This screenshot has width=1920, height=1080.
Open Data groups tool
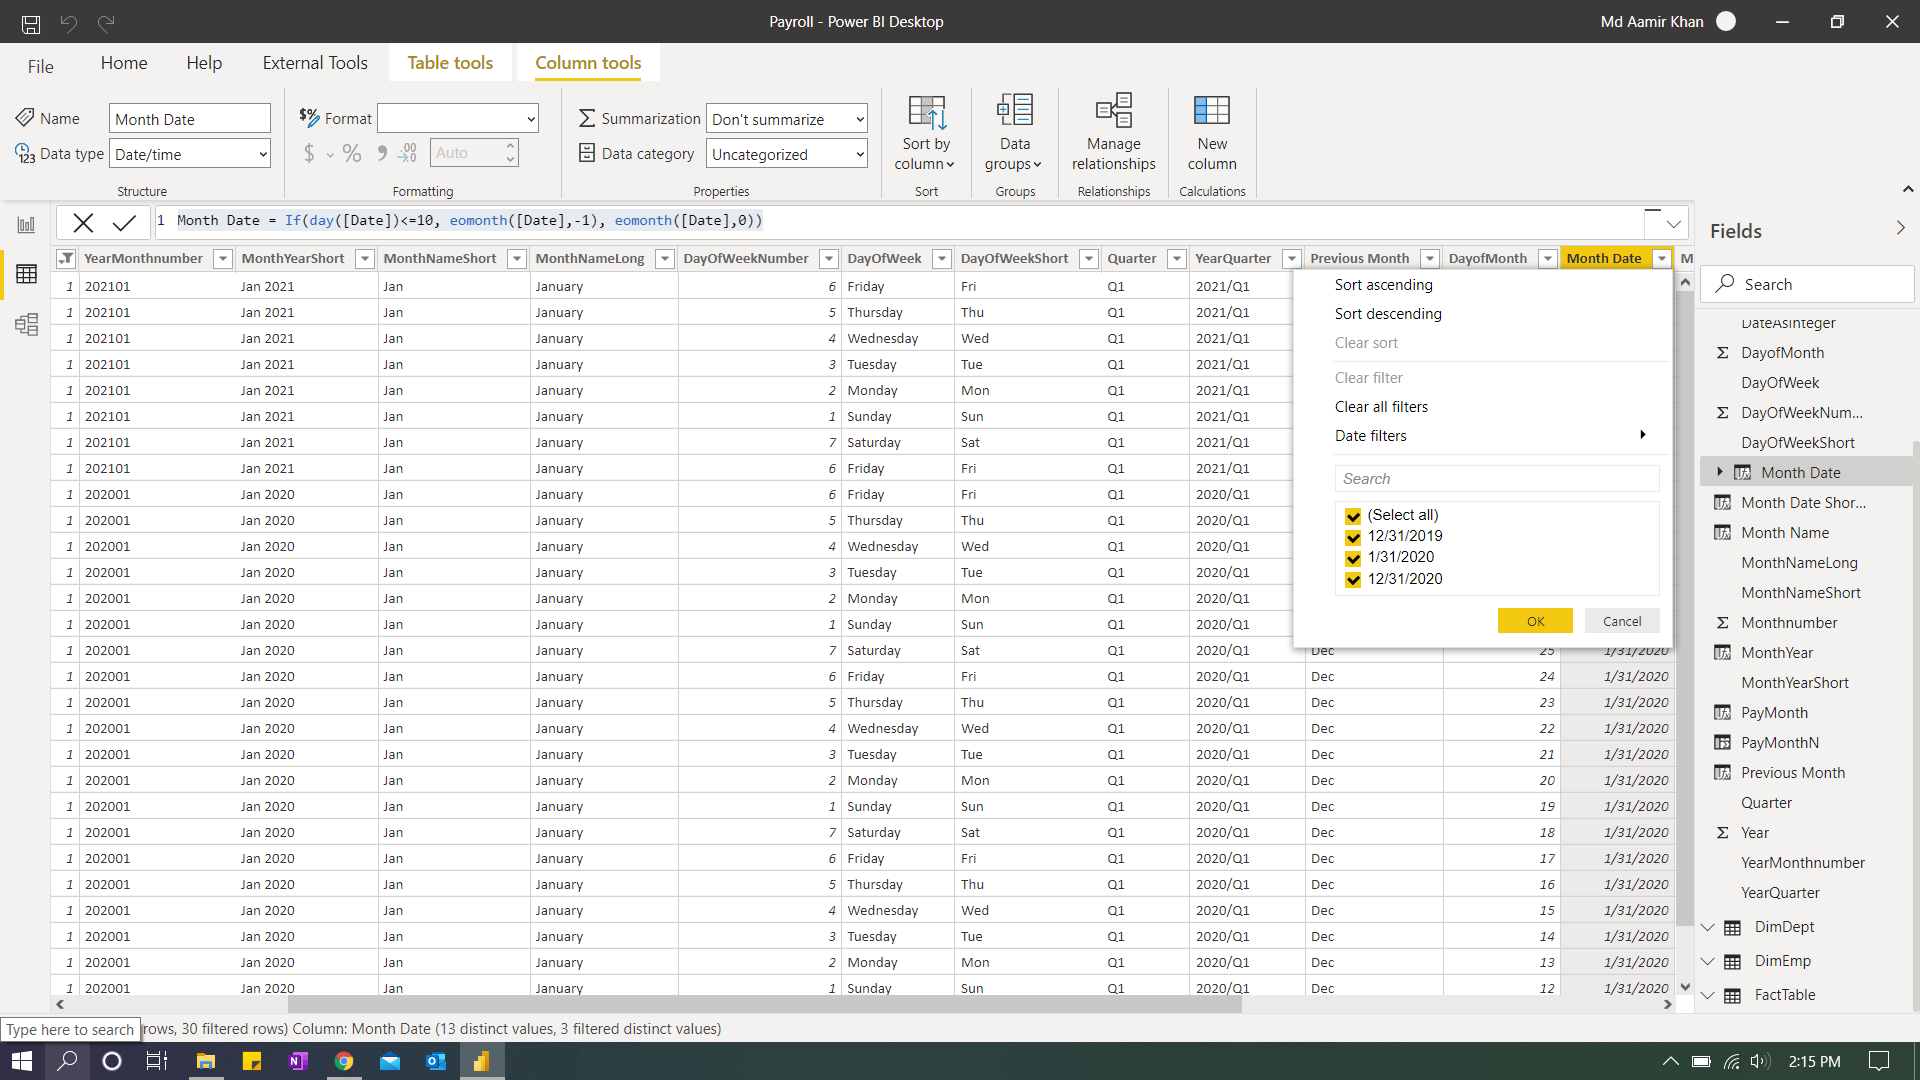pos(1014,134)
